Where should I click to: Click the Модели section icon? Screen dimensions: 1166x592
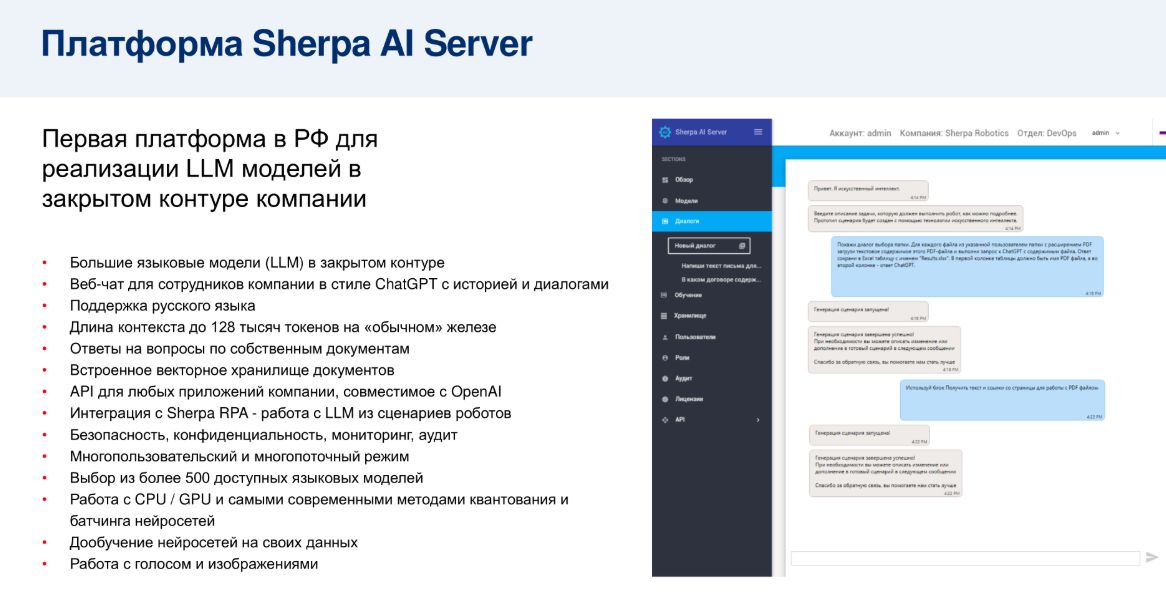[x=665, y=201]
